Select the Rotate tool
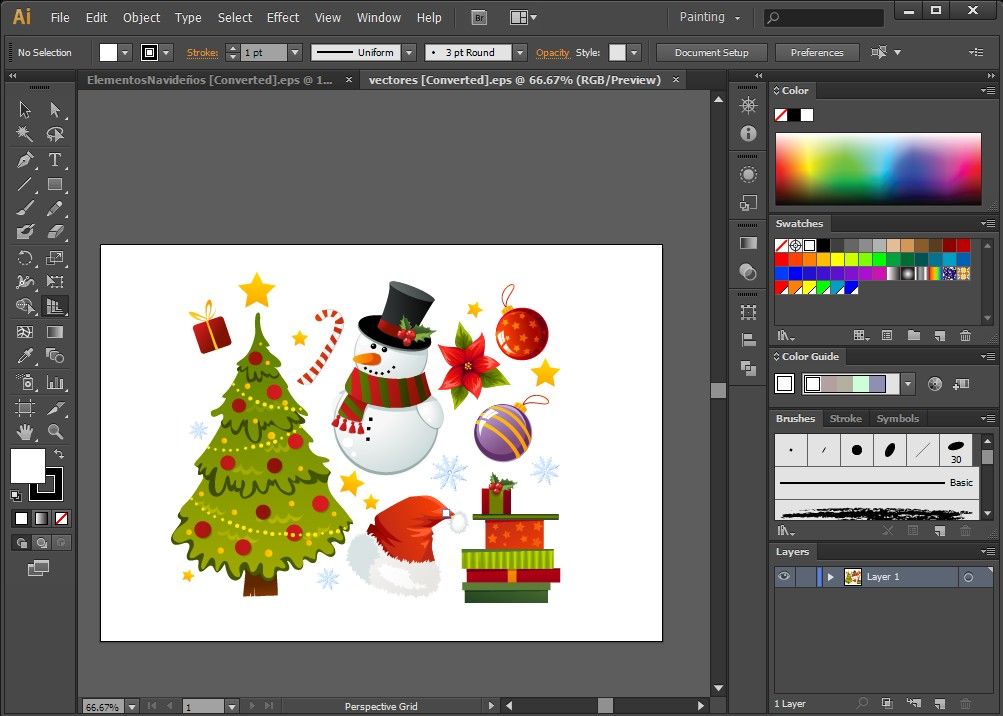The width and height of the screenshot is (1003, 716). (x=24, y=257)
